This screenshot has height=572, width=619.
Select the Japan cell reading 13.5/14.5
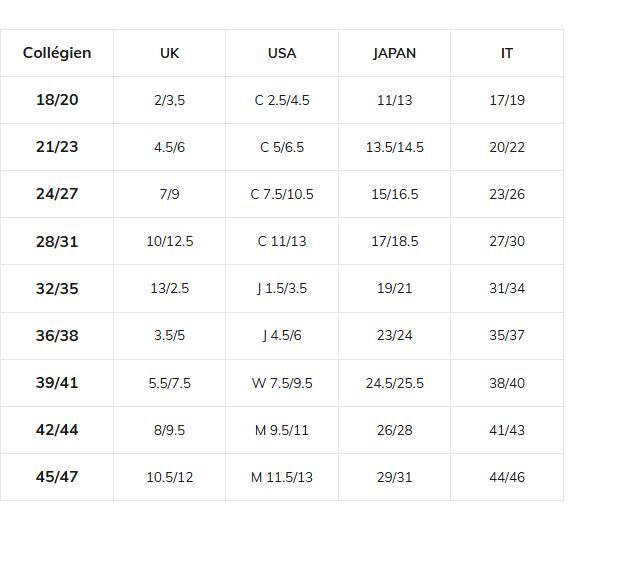394,147
